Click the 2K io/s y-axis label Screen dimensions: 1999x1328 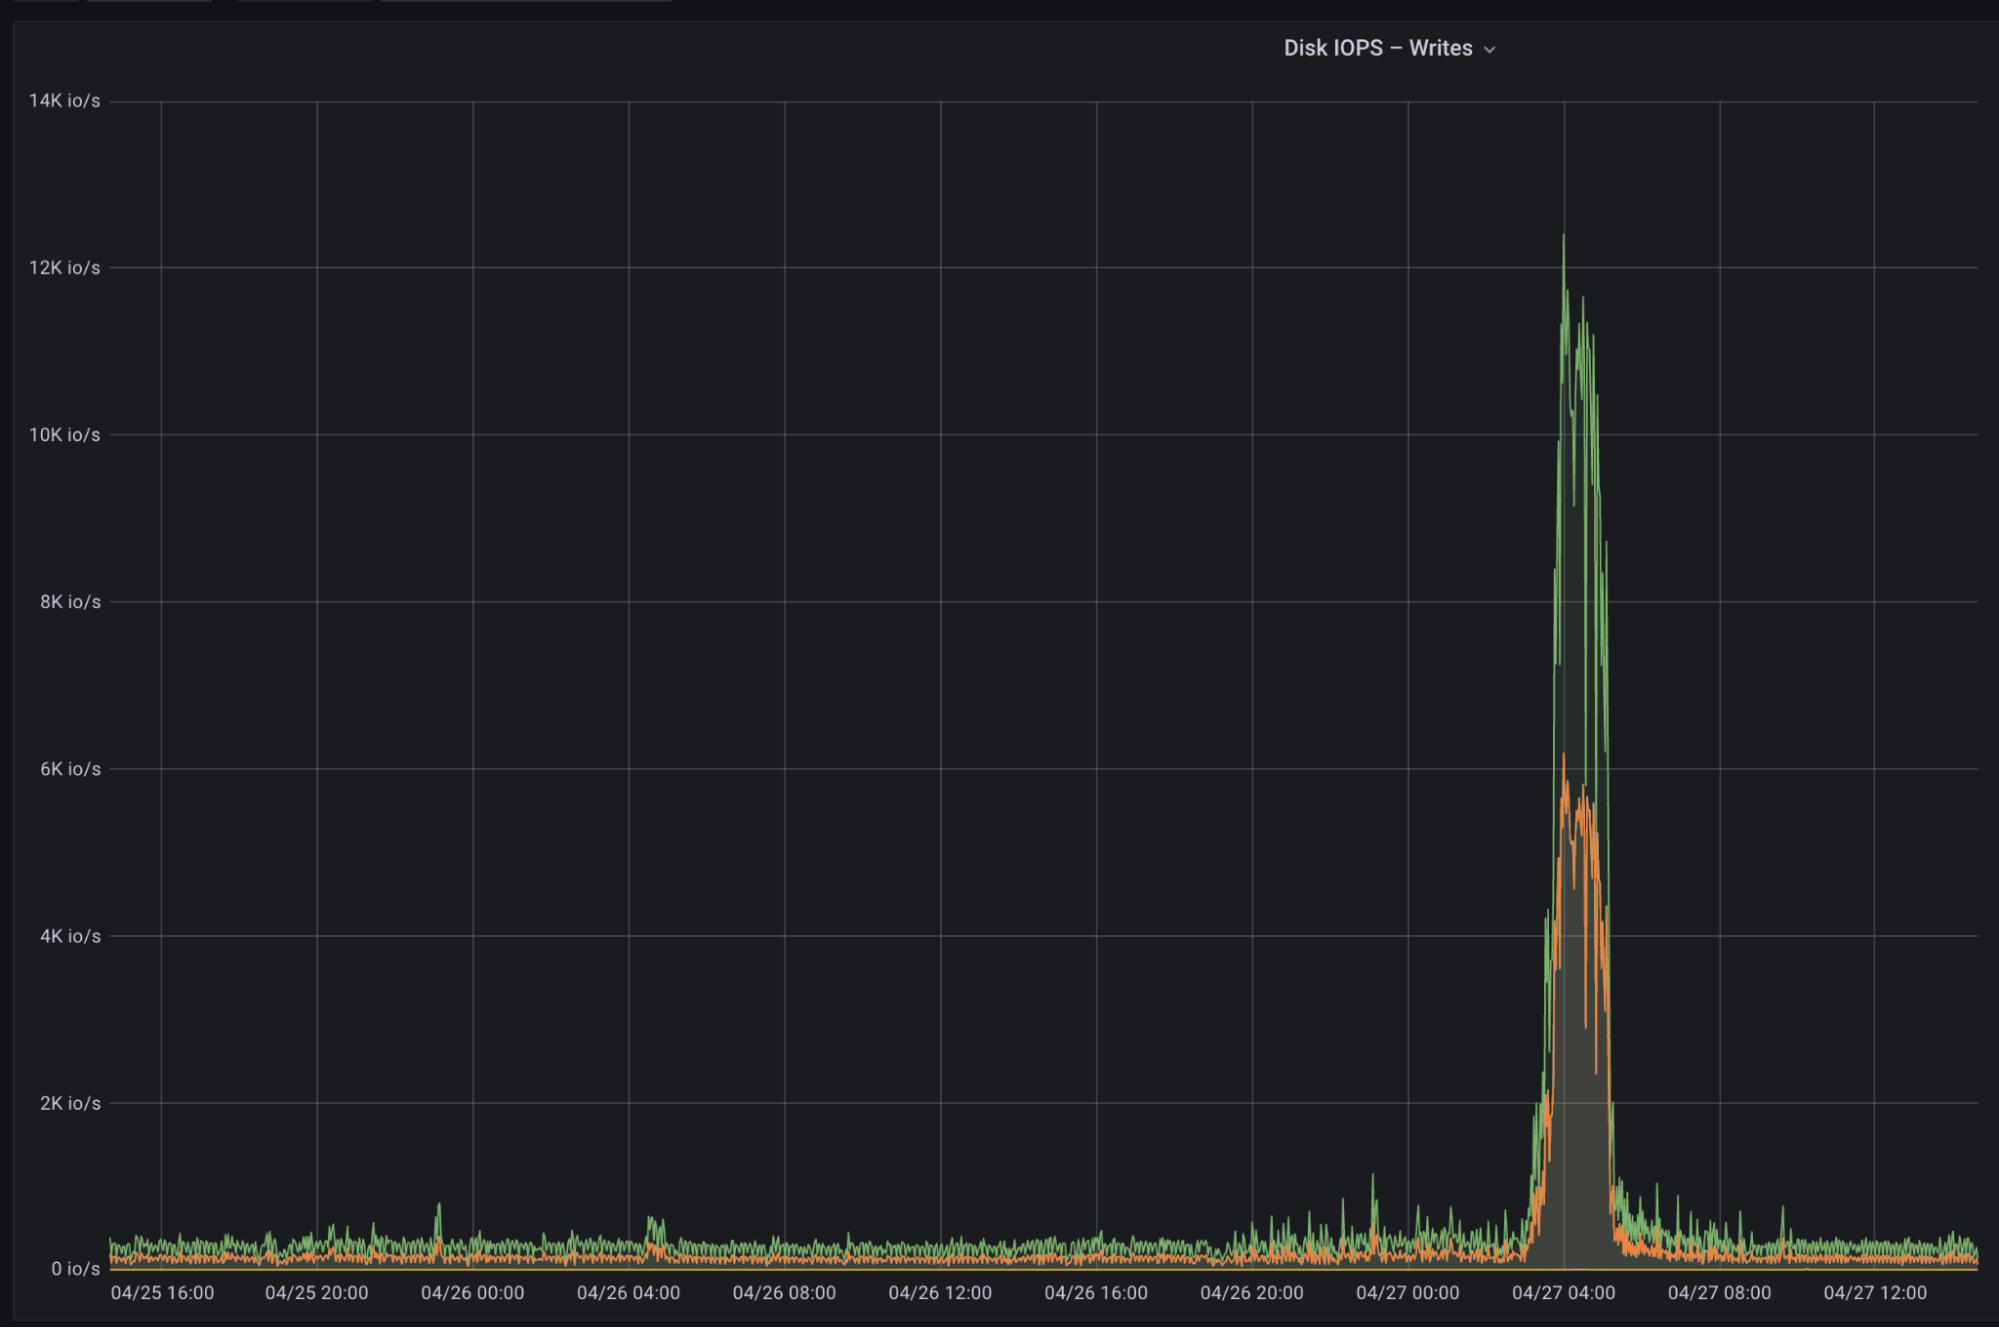70,1103
